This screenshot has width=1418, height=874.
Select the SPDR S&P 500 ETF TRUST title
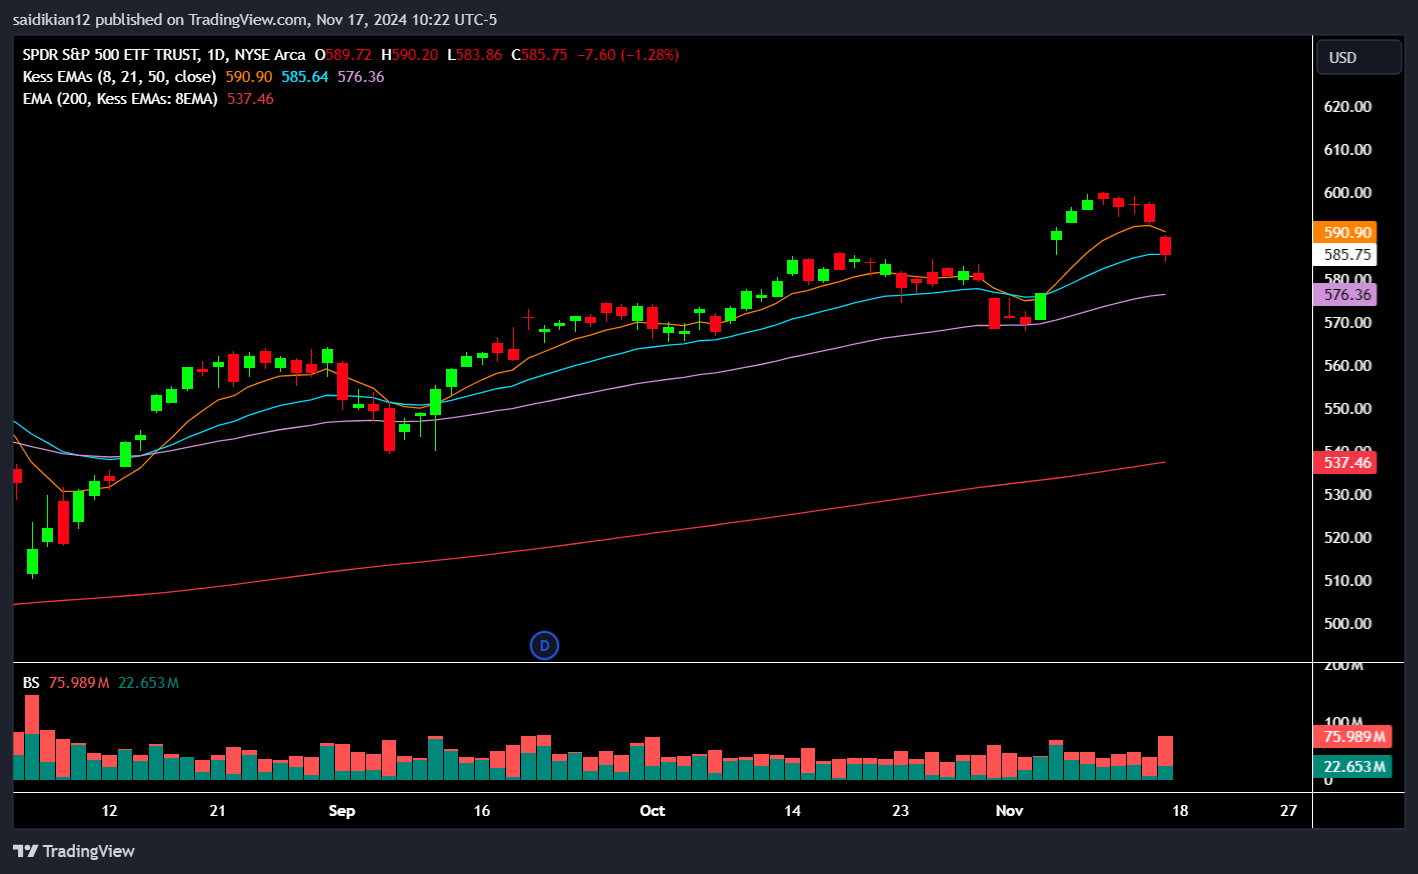(164, 55)
